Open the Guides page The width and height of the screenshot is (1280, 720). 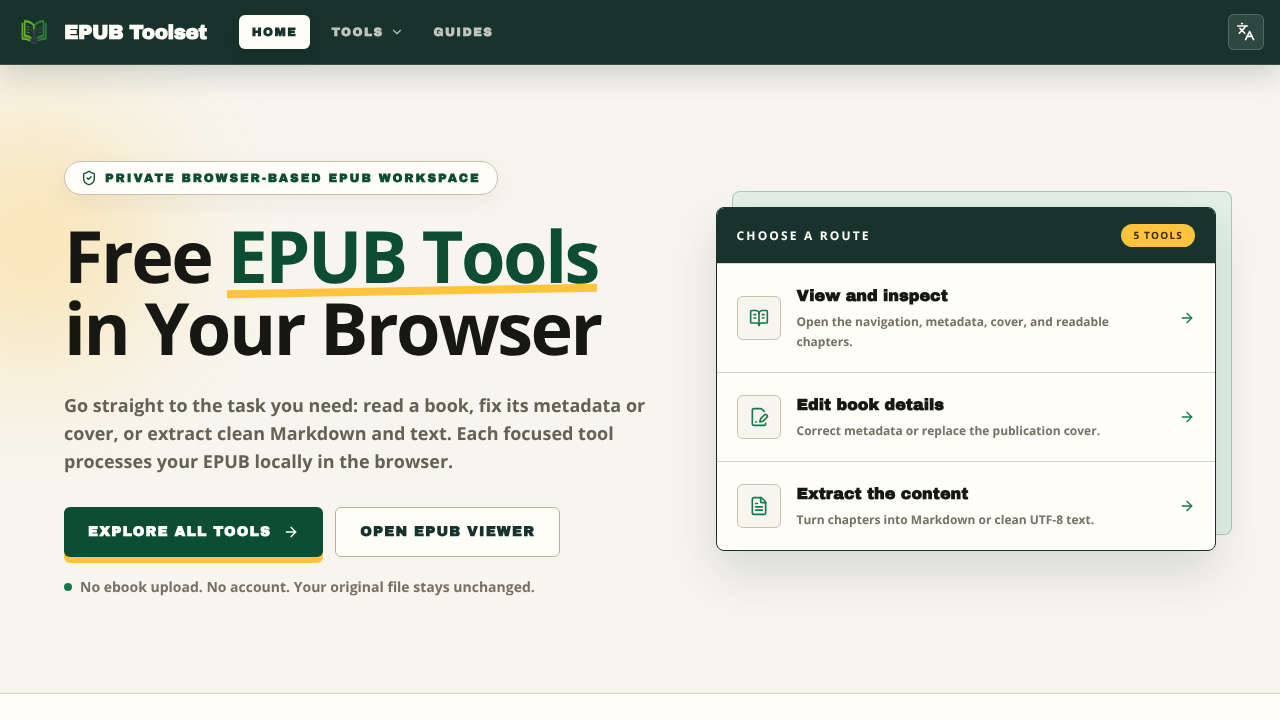point(463,32)
